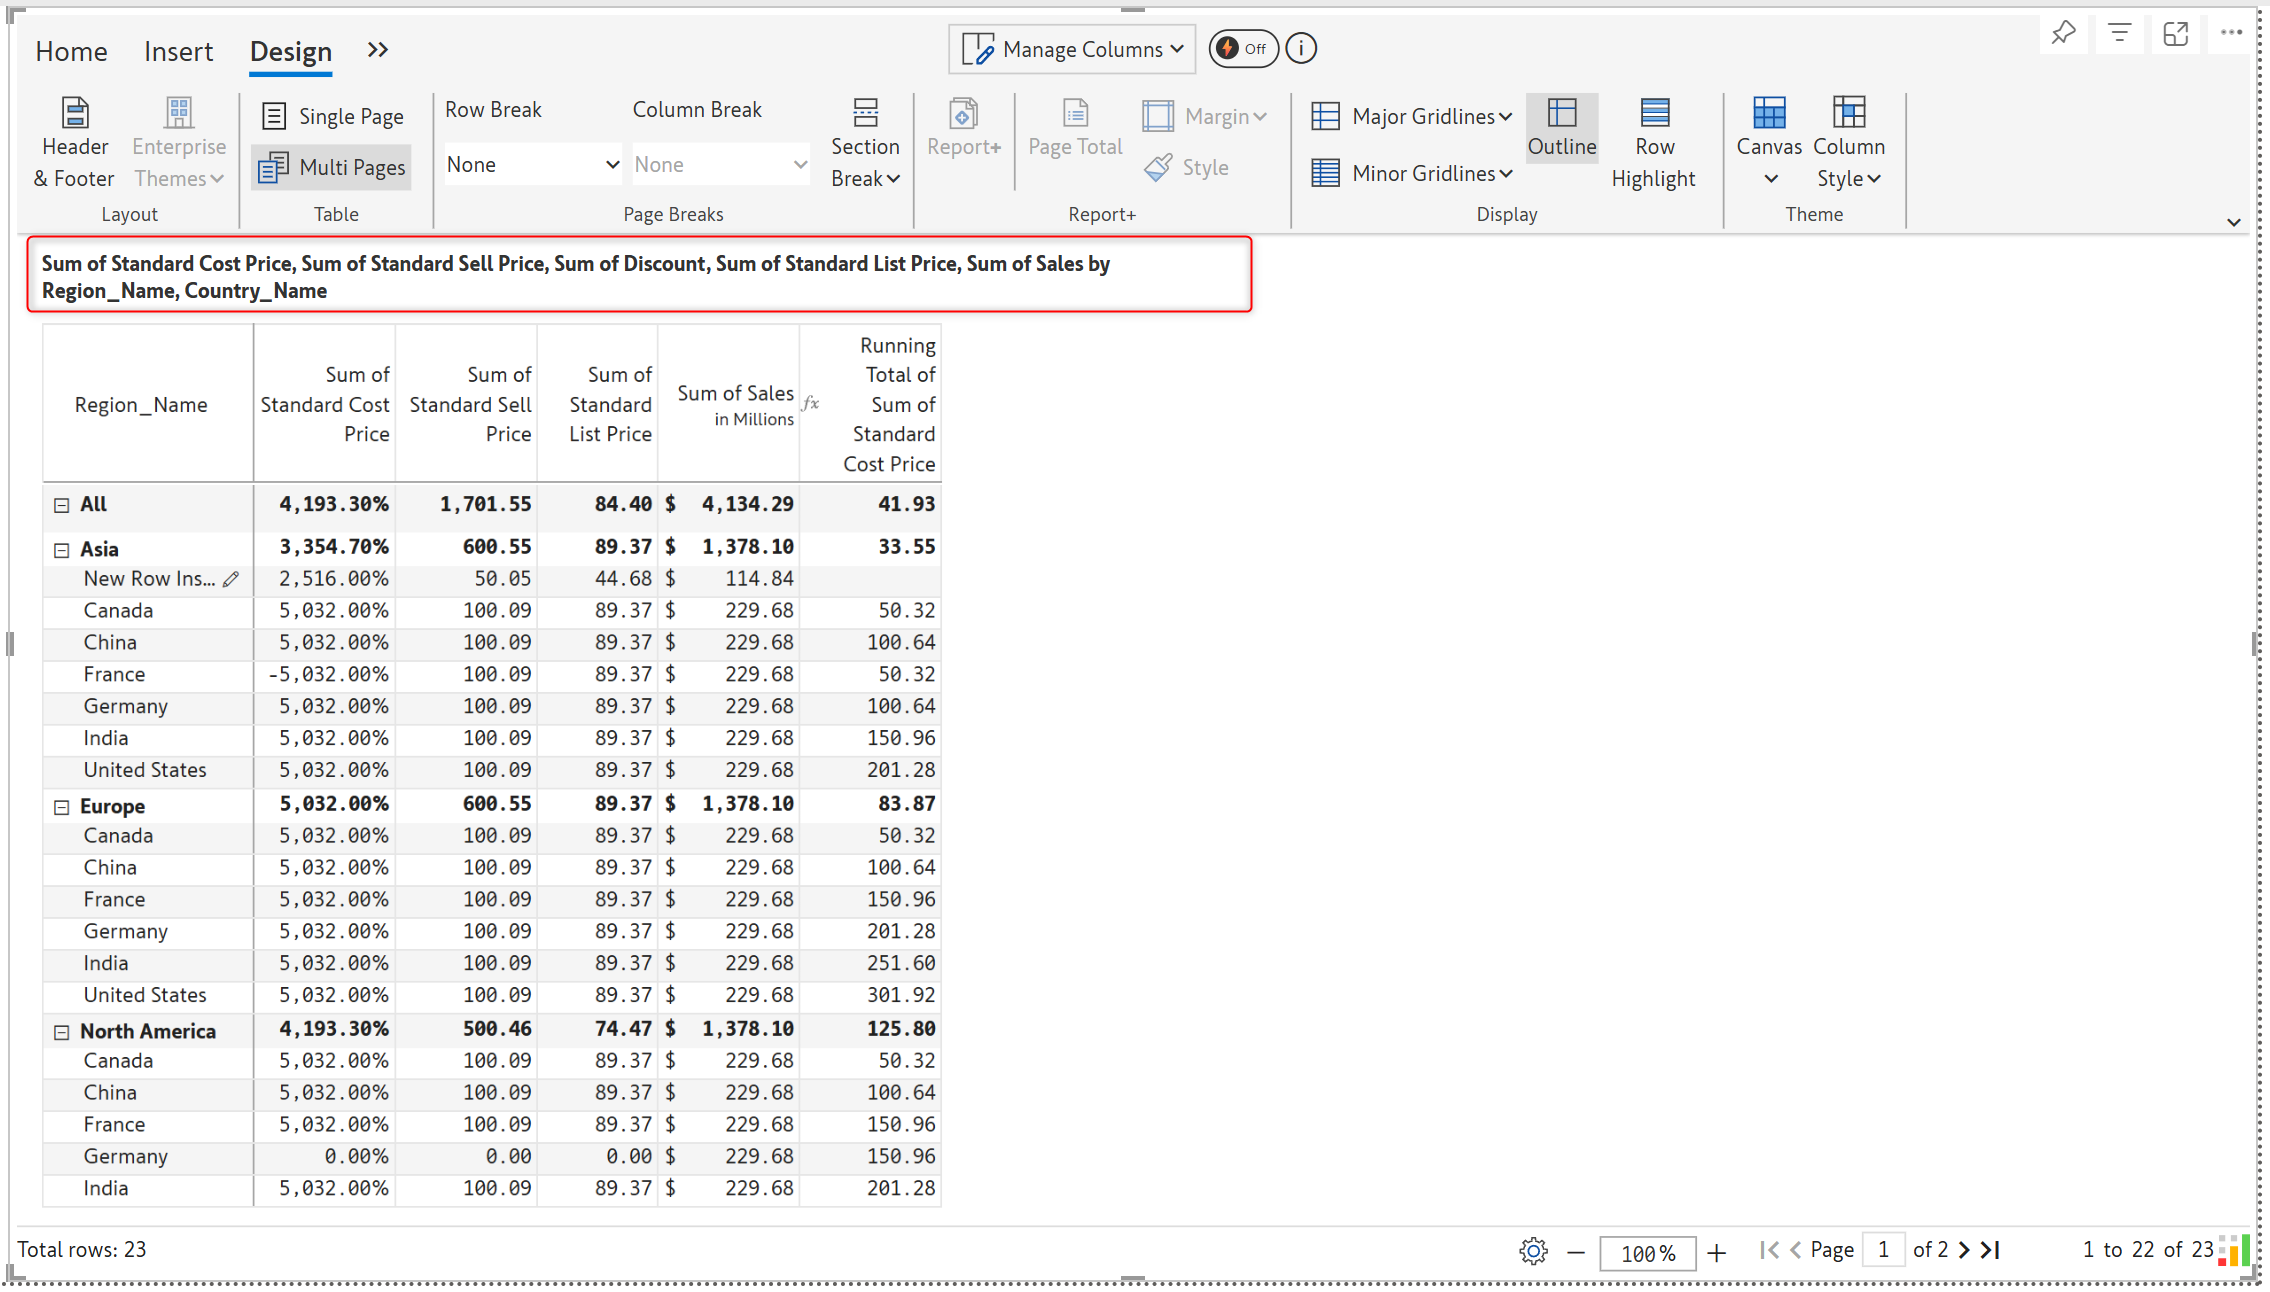Click the zoom percentage field
This screenshot has width=2270, height=1292.
tap(1646, 1252)
